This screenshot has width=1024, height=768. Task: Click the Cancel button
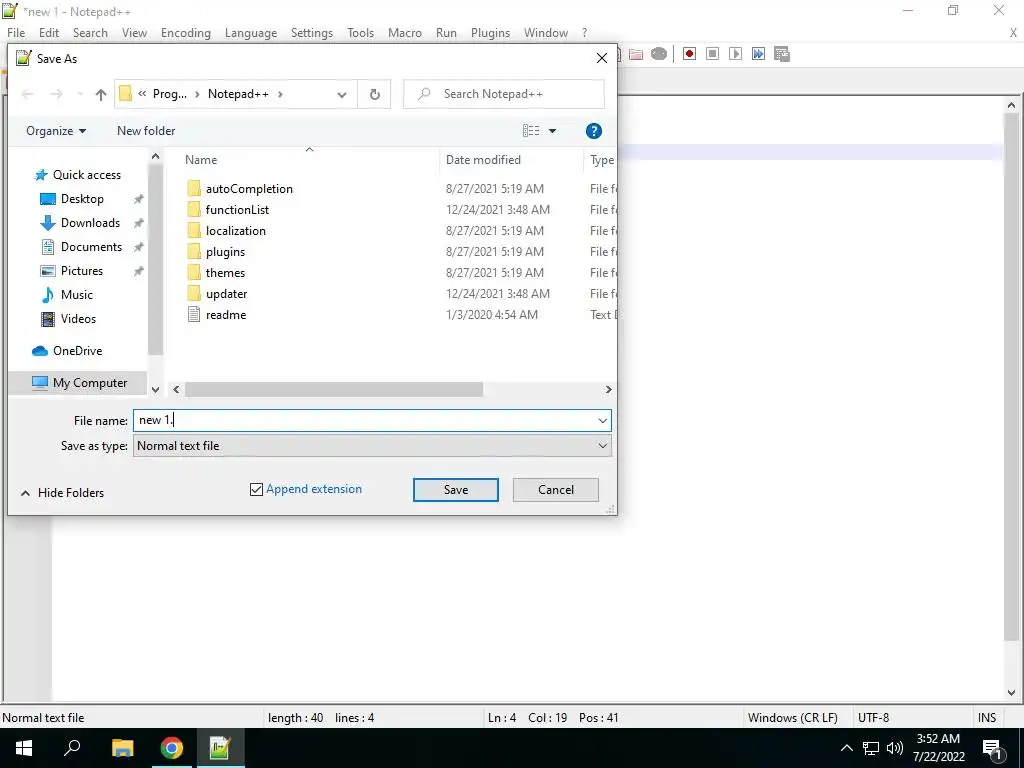coord(556,490)
